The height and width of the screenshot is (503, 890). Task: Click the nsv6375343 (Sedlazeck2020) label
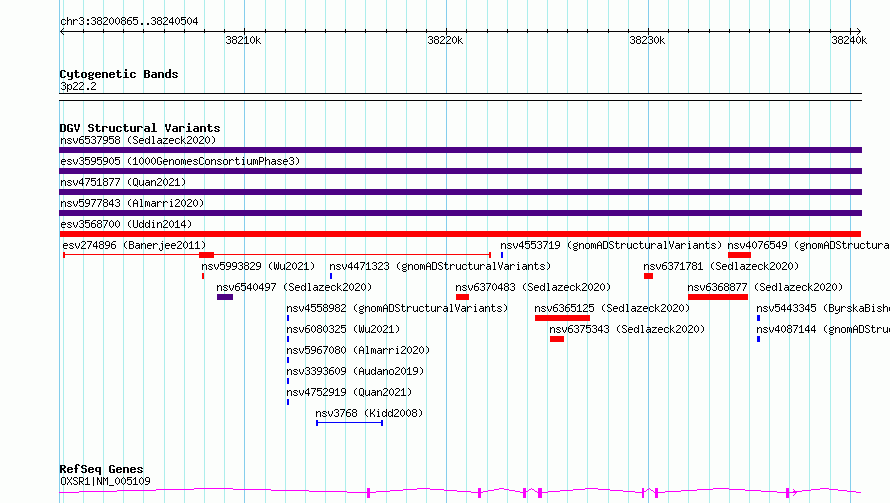click(x=627, y=329)
